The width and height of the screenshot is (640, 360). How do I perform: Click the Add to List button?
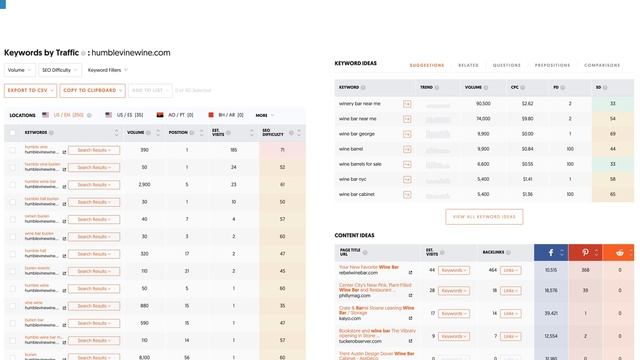click(x=150, y=91)
